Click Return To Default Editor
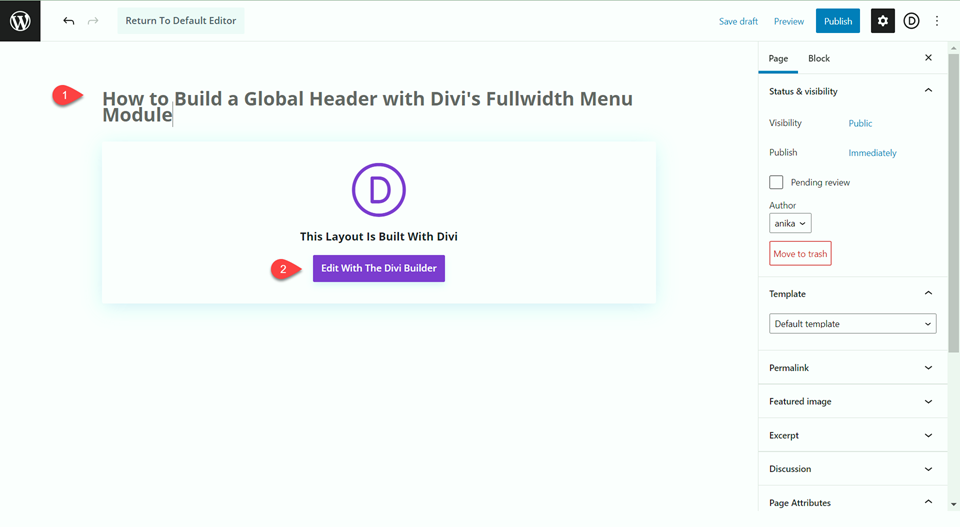 tap(181, 21)
